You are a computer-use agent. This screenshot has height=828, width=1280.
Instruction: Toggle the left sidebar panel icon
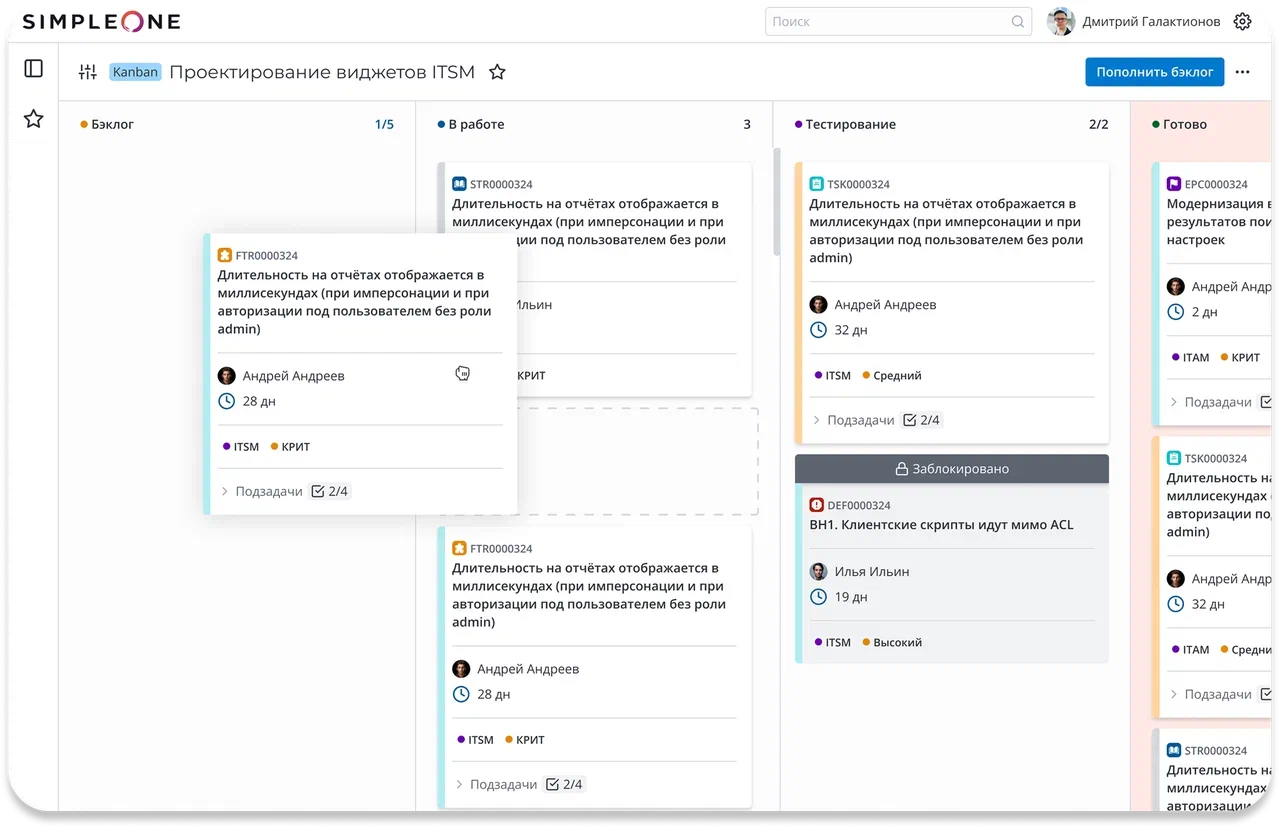(x=34, y=68)
